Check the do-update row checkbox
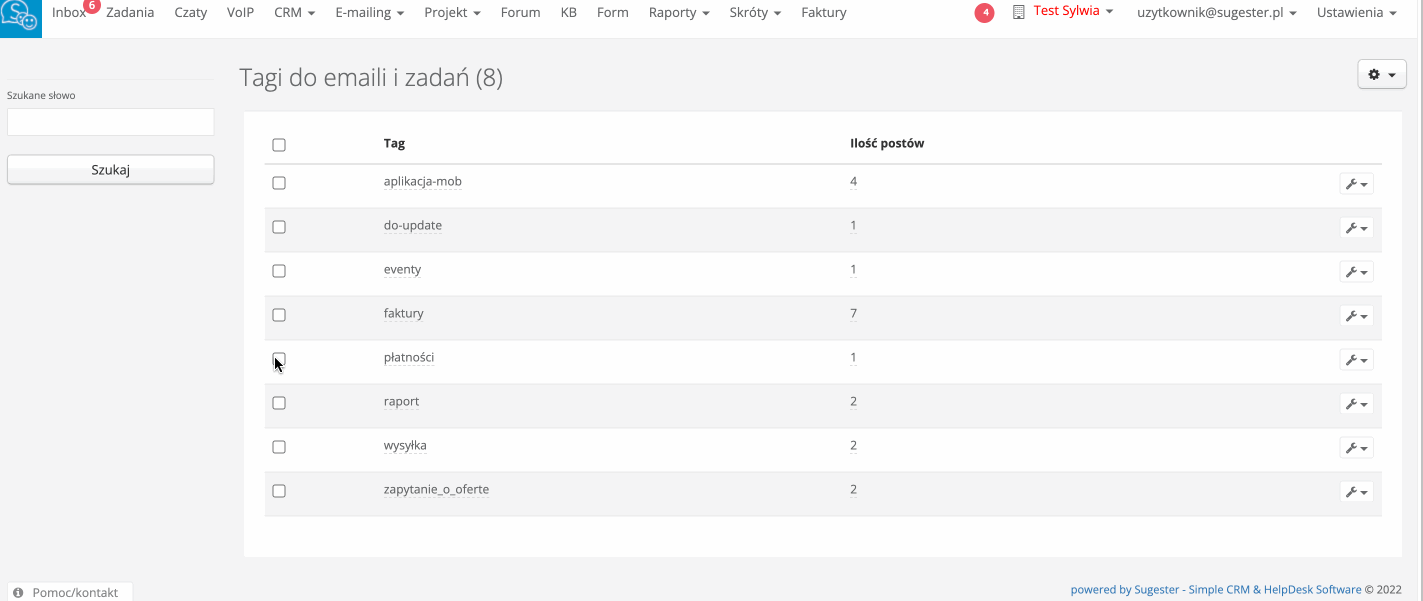 click(x=279, y=227)
